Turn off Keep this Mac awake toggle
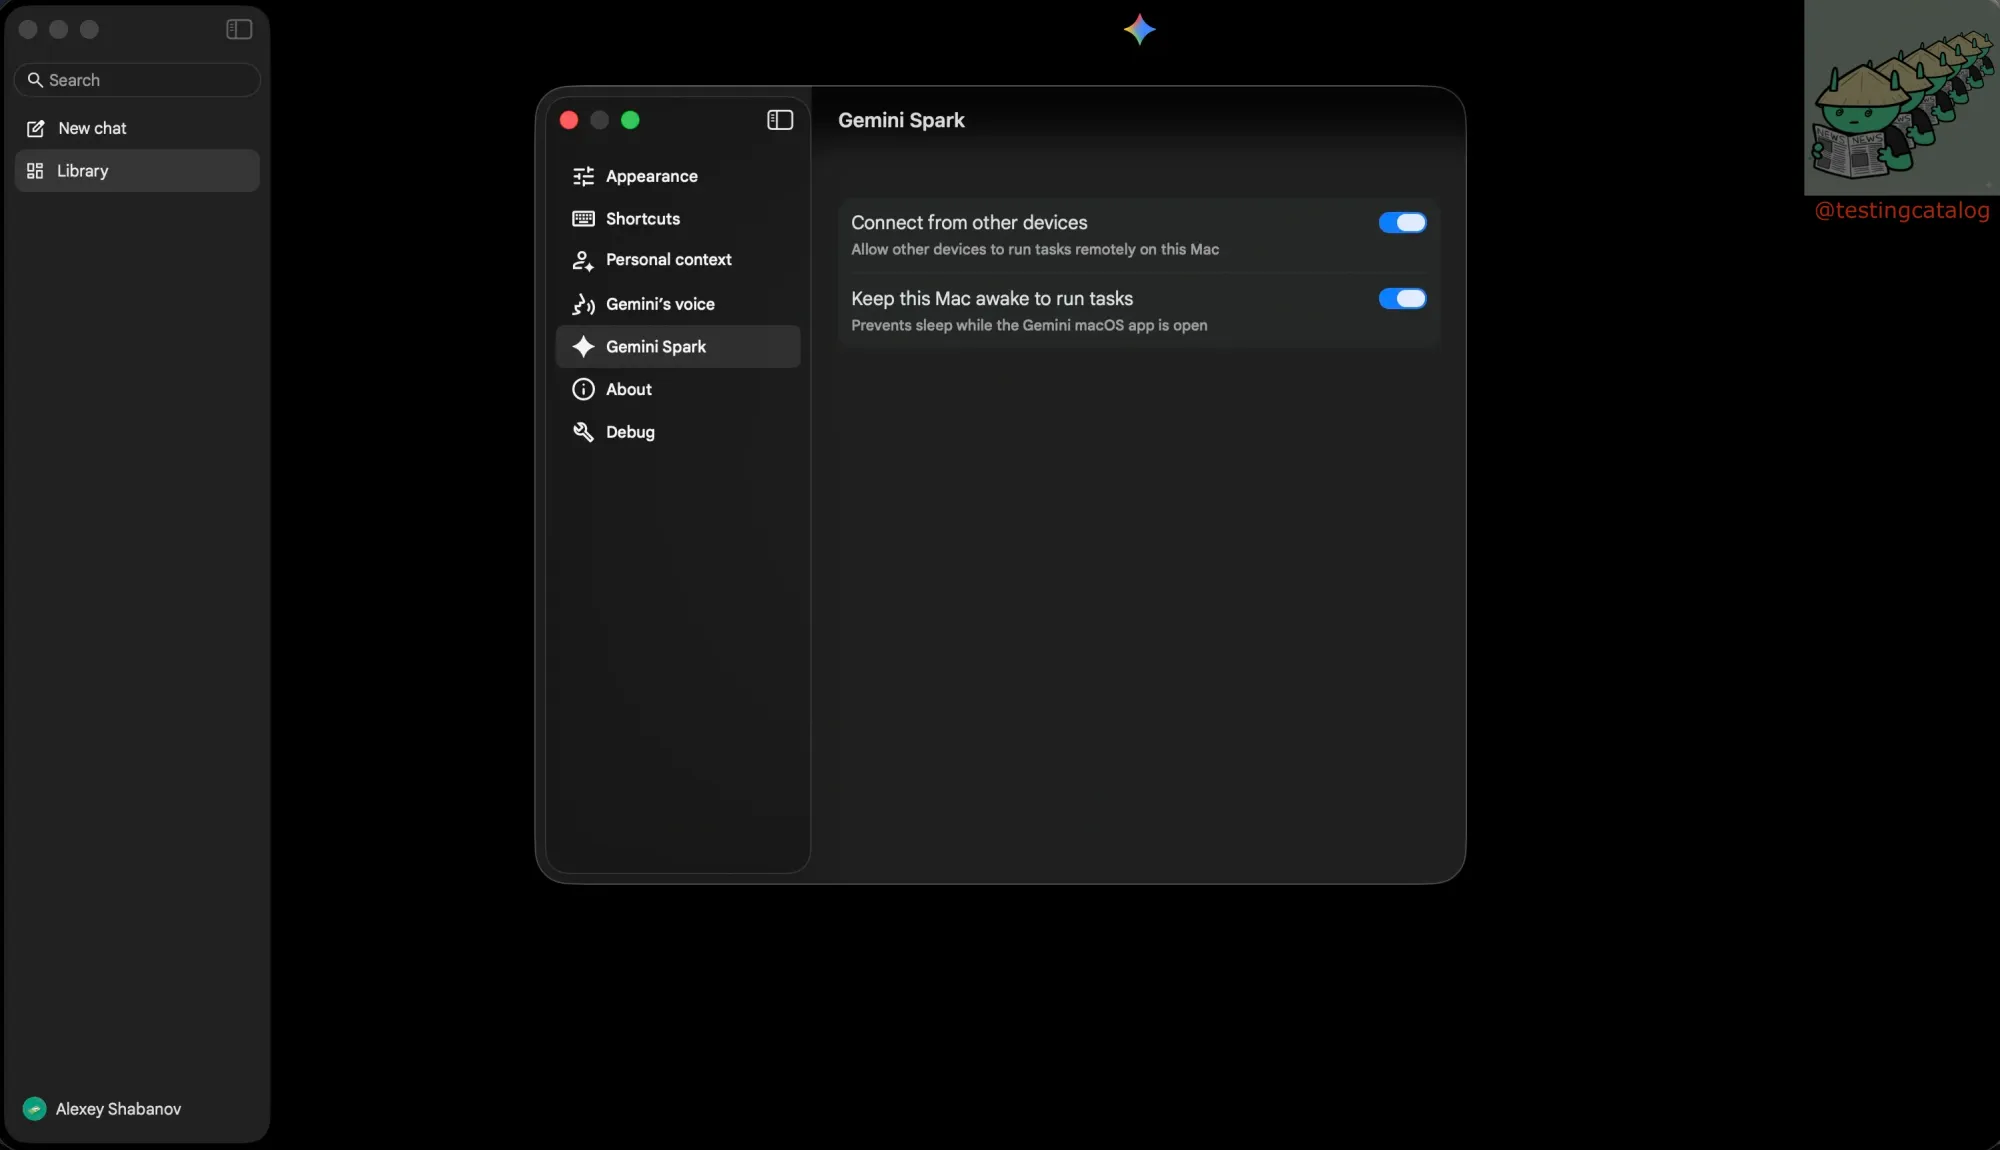 [1402, 299]
